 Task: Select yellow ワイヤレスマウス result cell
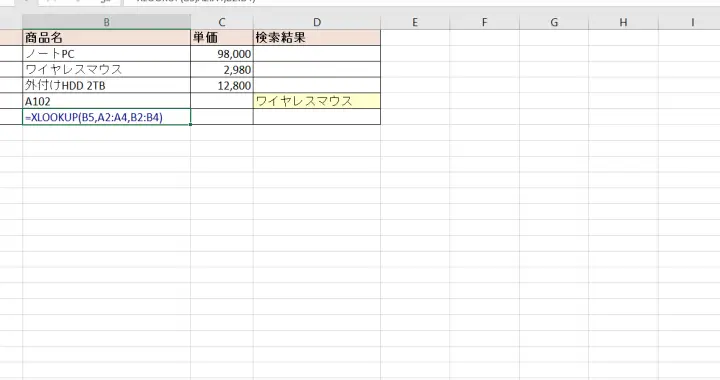pyautogui.click(x=317, y=101)
